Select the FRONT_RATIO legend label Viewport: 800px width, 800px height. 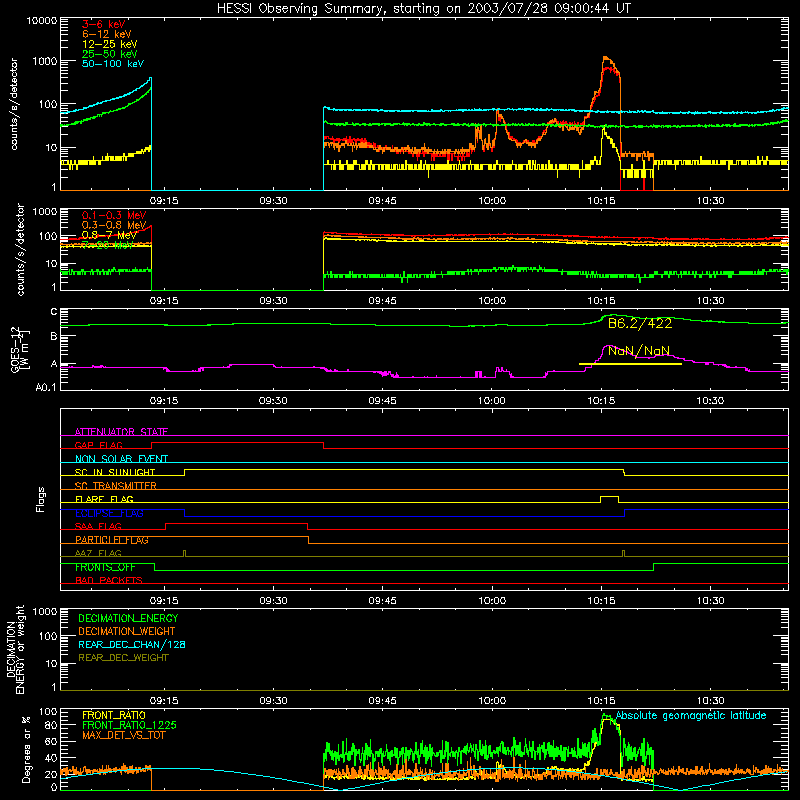click(113, 715)
